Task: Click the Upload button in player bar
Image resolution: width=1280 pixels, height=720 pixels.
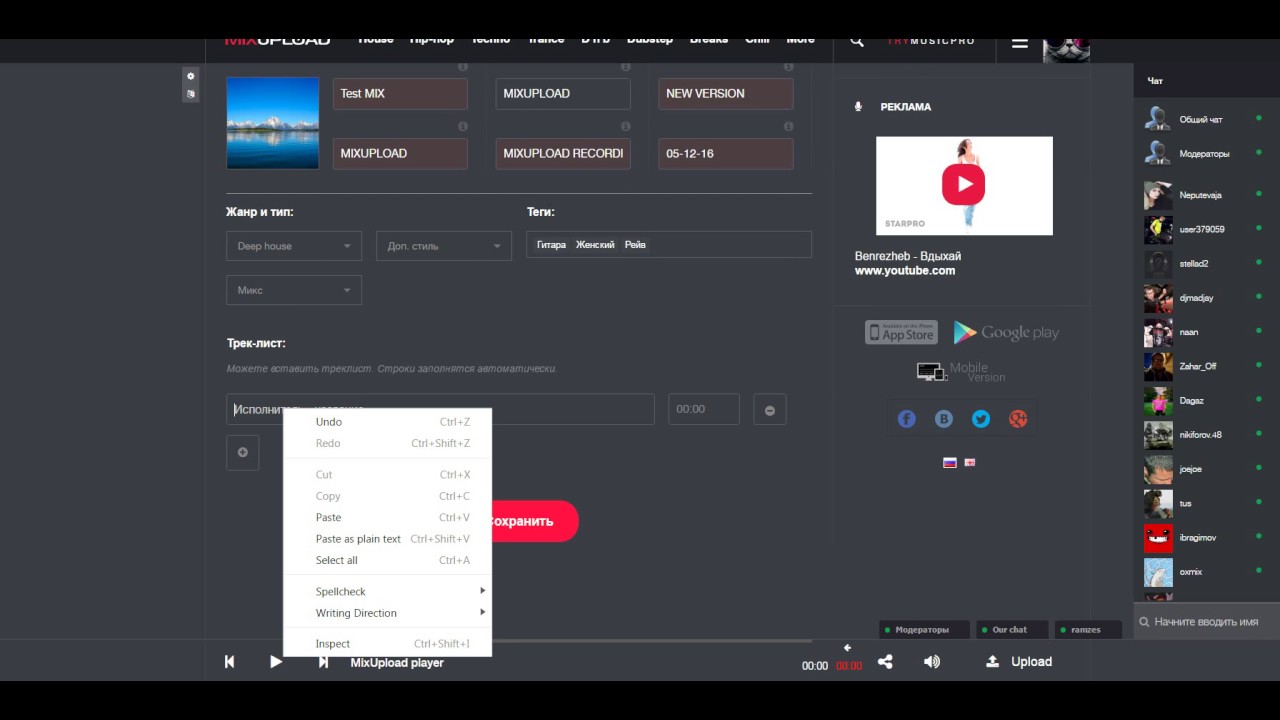Action: (1019, 662)
